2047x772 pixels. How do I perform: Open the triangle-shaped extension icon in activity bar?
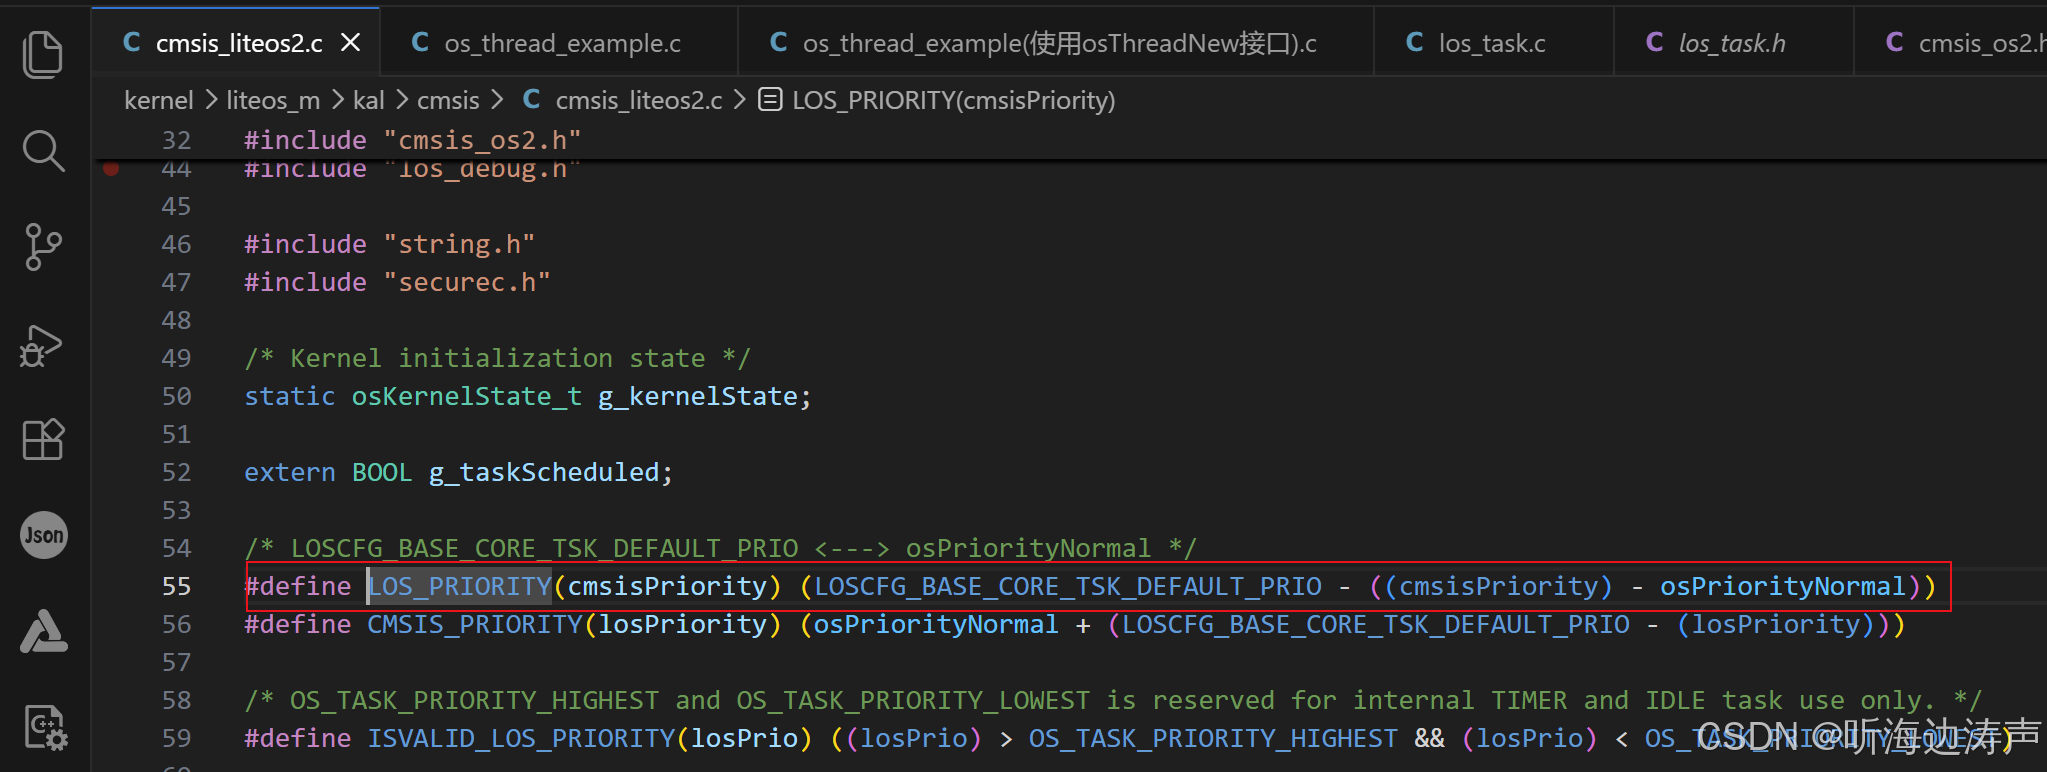coord(44,631)
